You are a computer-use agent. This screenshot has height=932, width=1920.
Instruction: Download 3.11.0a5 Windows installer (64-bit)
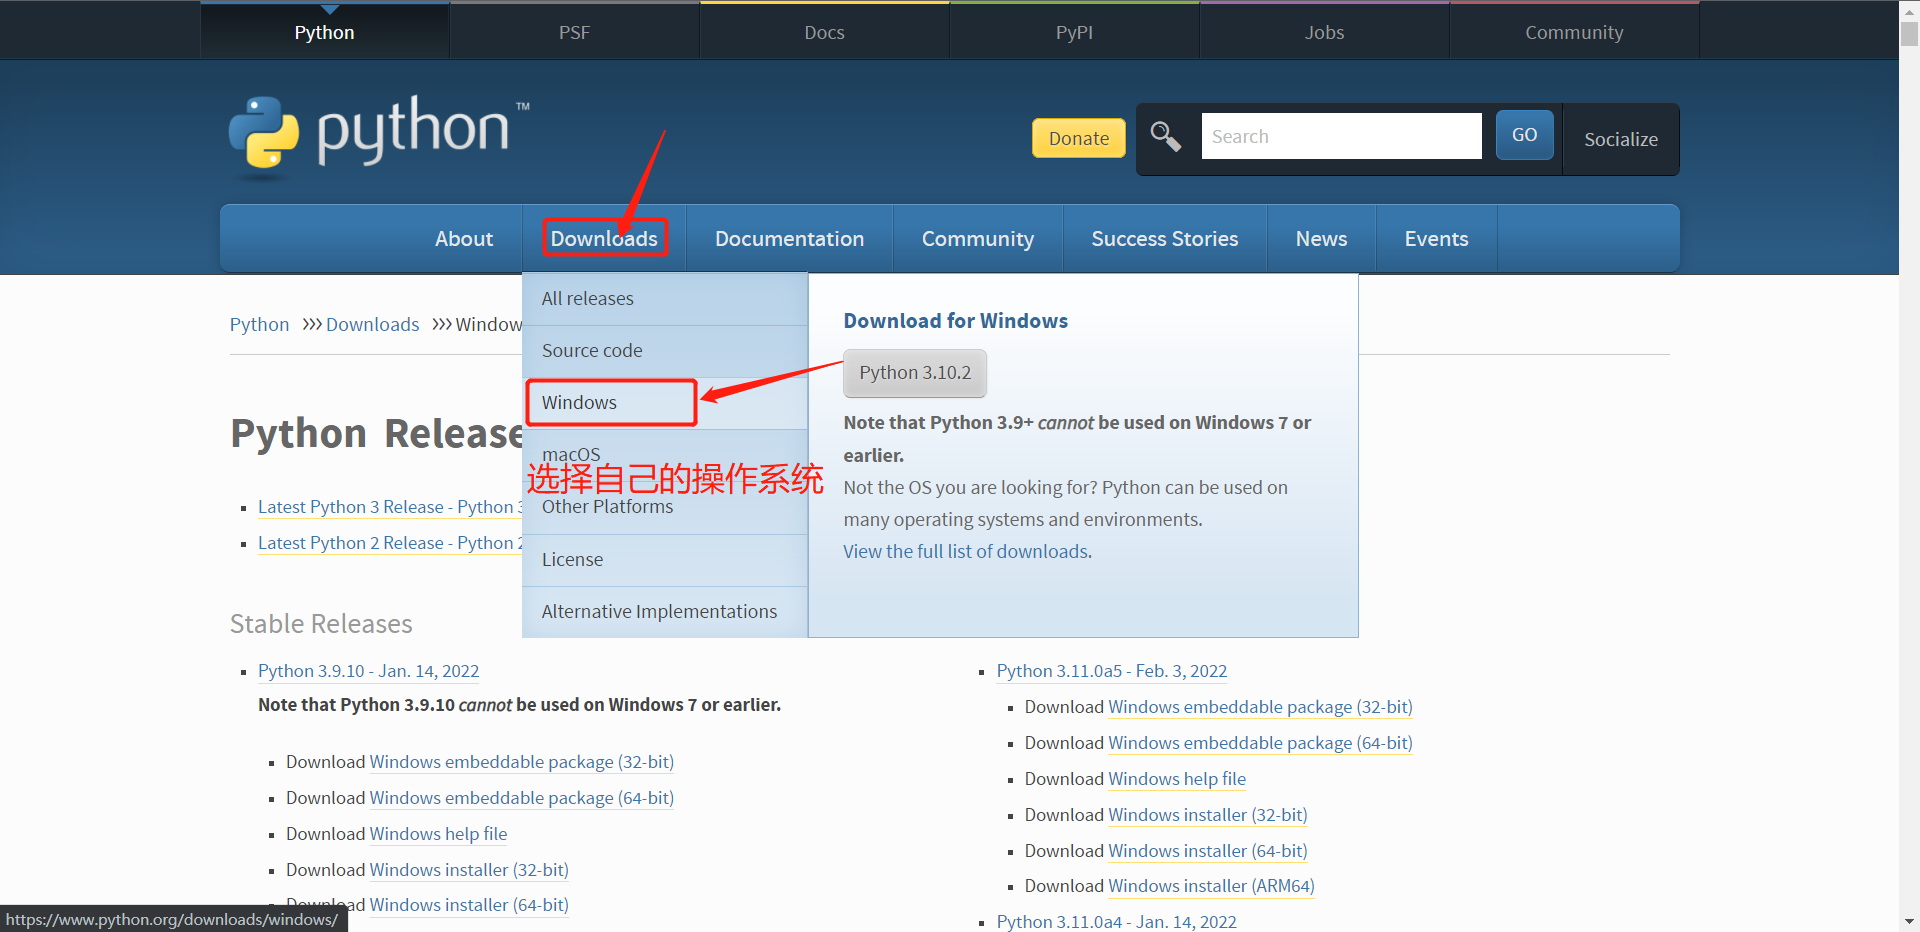point(1208,851)
